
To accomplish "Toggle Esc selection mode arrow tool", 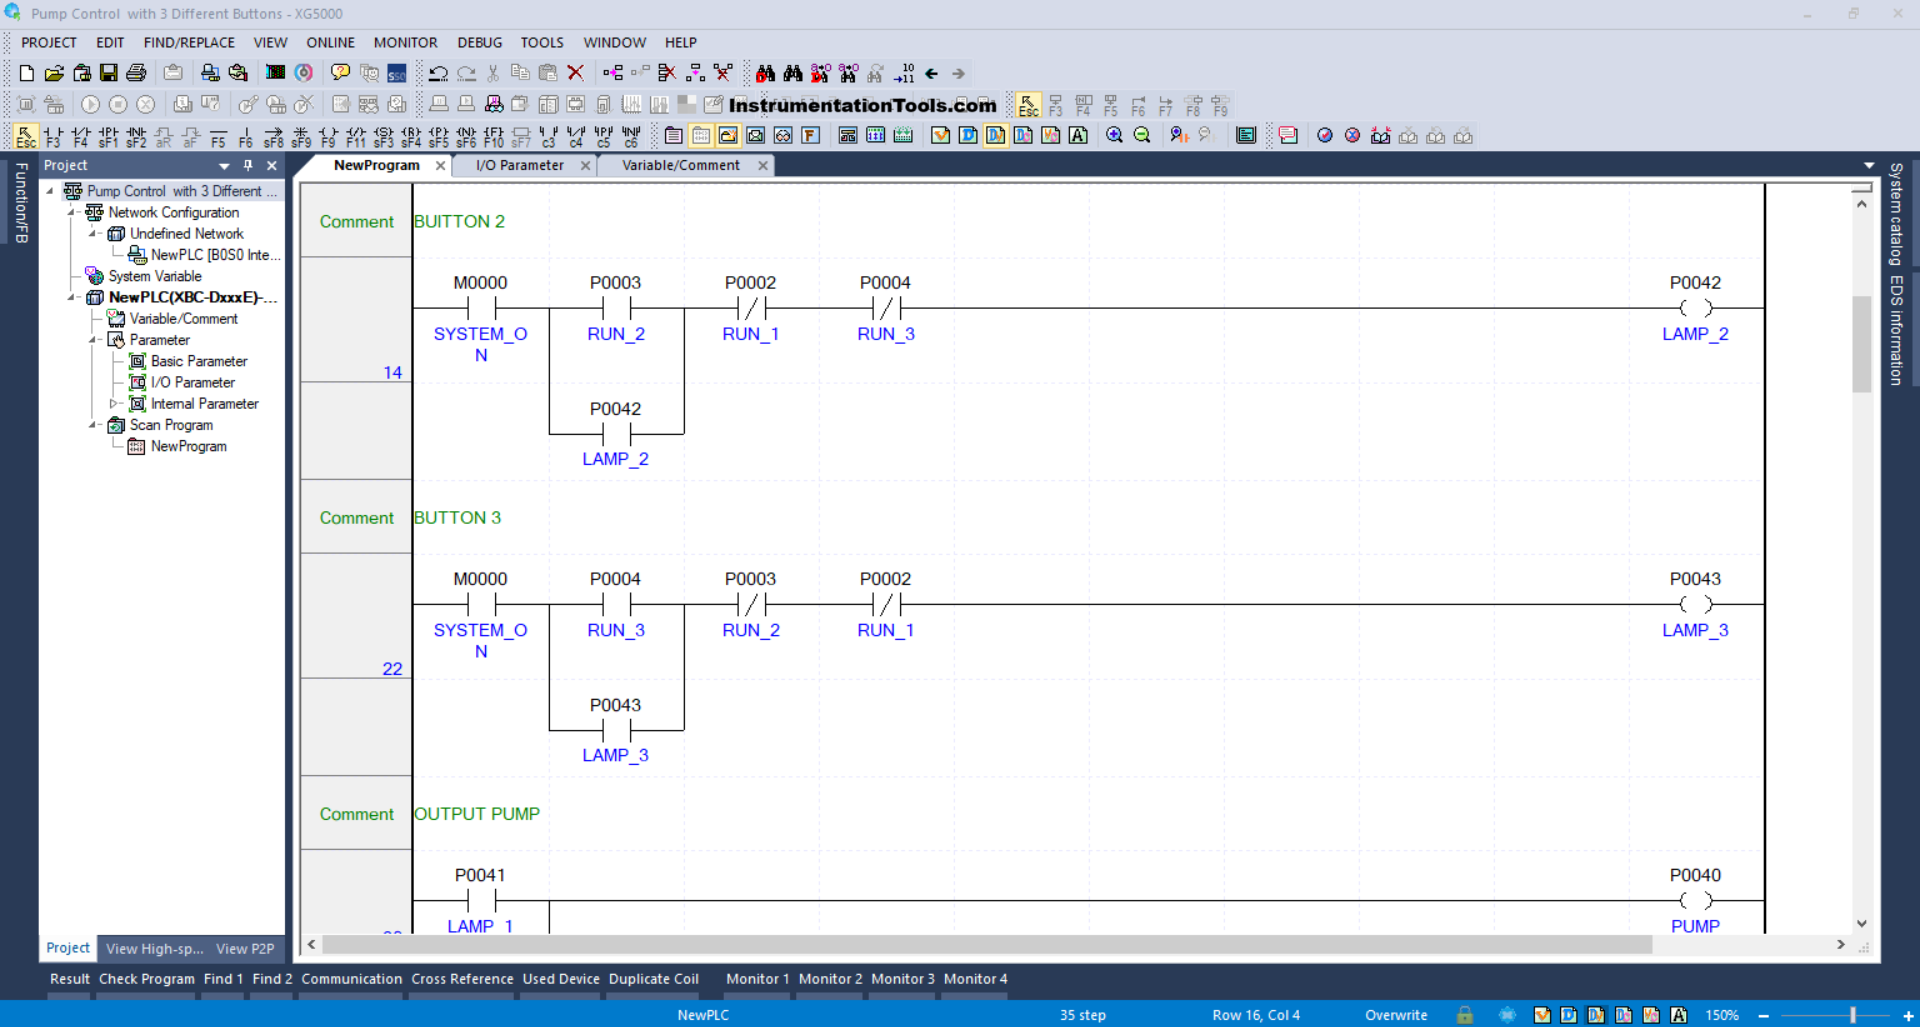I will (26, 136).
